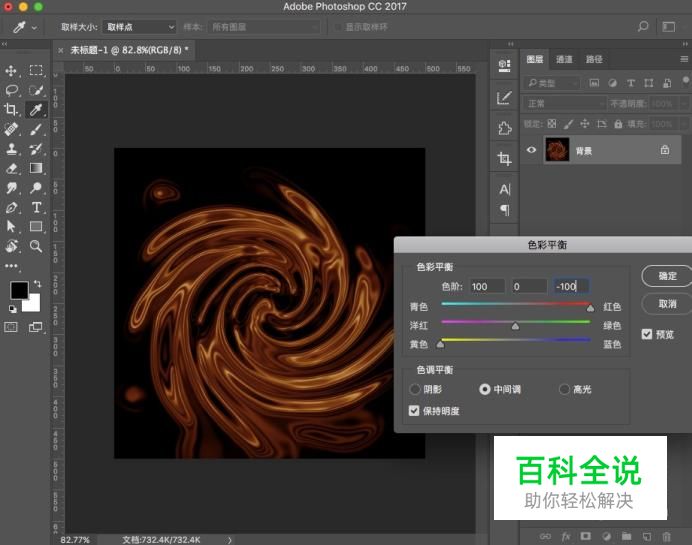This screenshot has height=545, width=692.
Task: Open the 正常 blend mode dropdown
Action: click(x=565, y=104)
